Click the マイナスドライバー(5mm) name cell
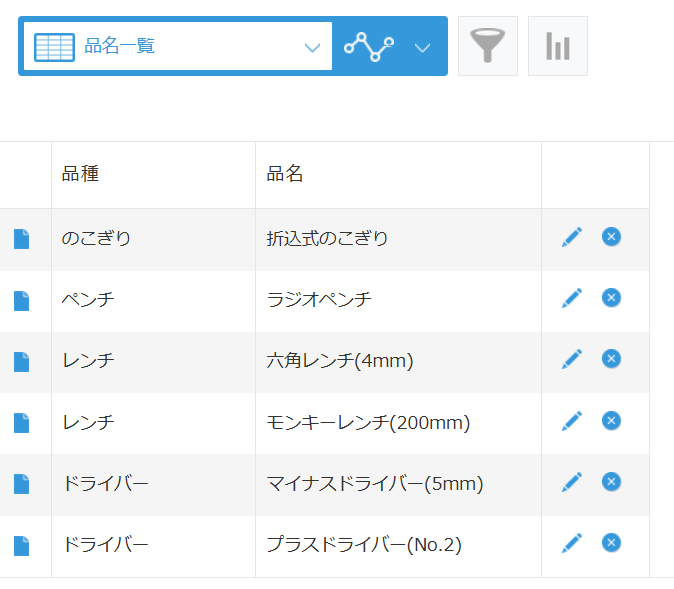The height and width of the screenshot is (589, 674). click(x=398, y=485)
